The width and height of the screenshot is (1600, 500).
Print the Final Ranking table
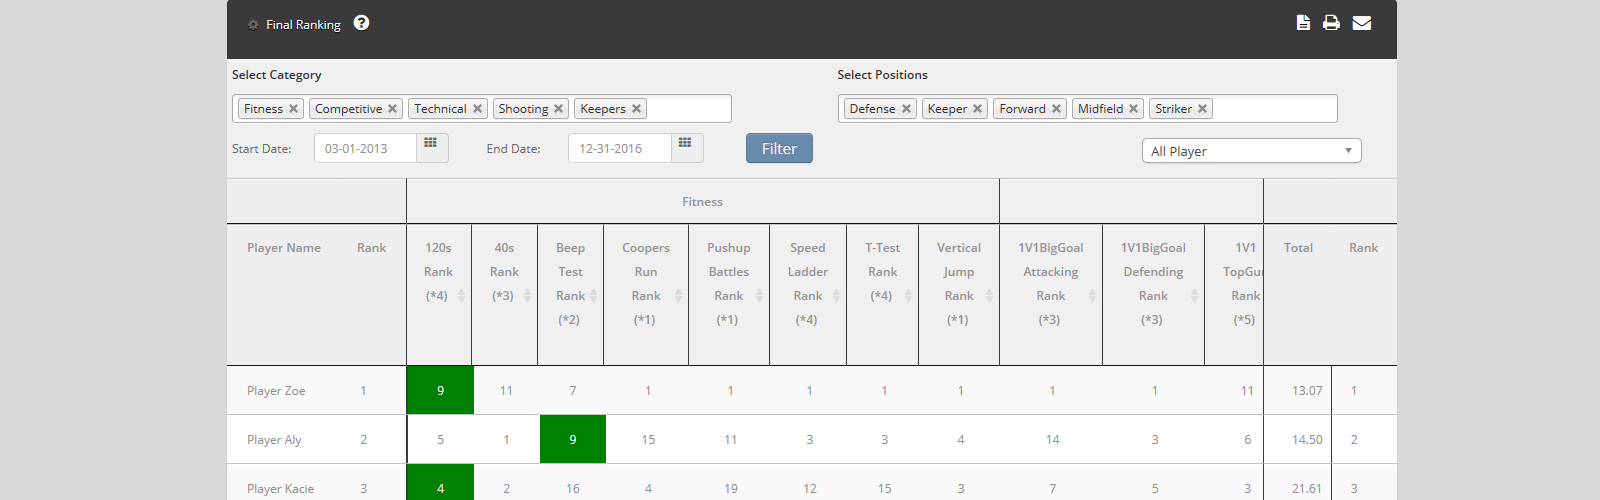tap(1331, 23)
